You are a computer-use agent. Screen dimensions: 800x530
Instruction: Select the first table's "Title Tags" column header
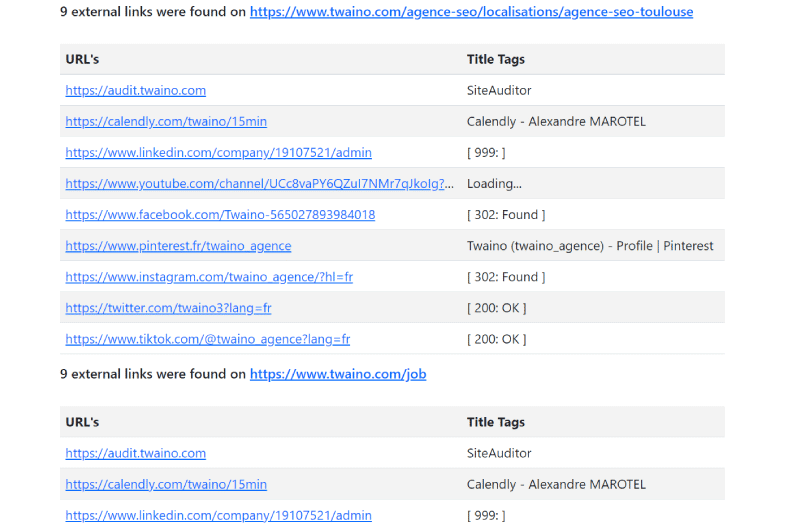[495, 59]
